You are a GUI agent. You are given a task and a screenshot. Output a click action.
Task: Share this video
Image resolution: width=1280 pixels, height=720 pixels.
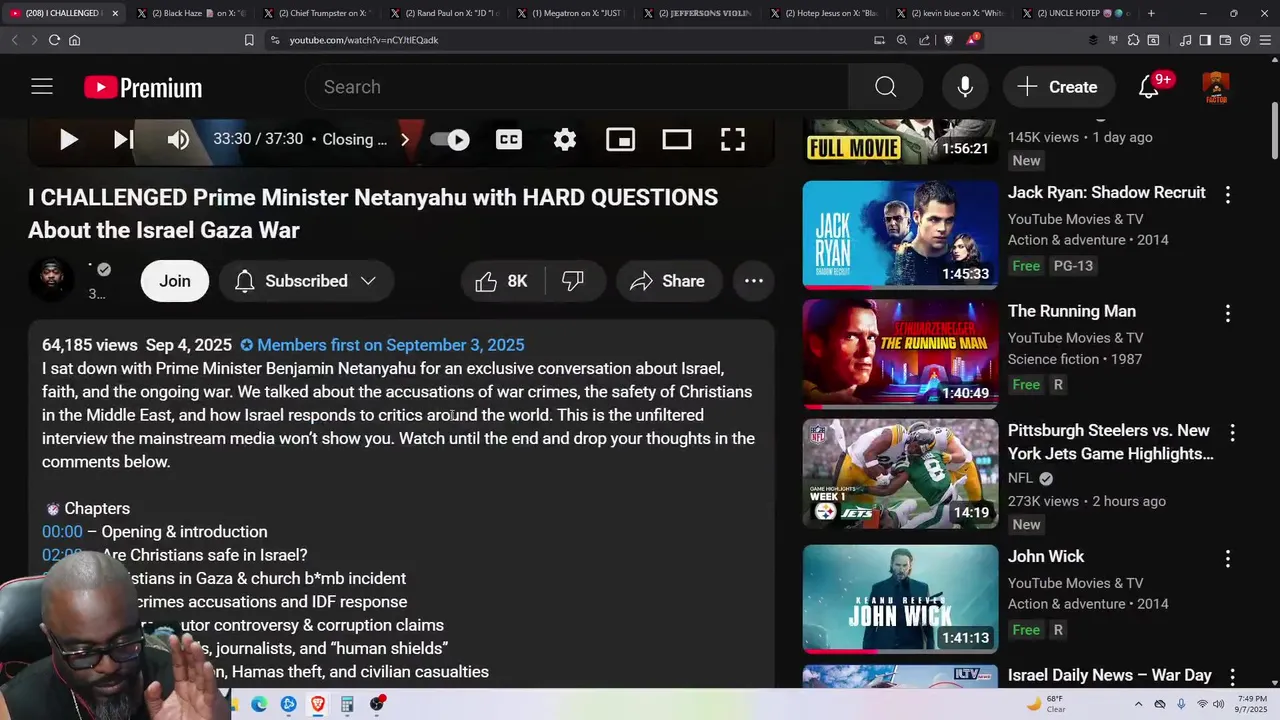pos(667,281)
